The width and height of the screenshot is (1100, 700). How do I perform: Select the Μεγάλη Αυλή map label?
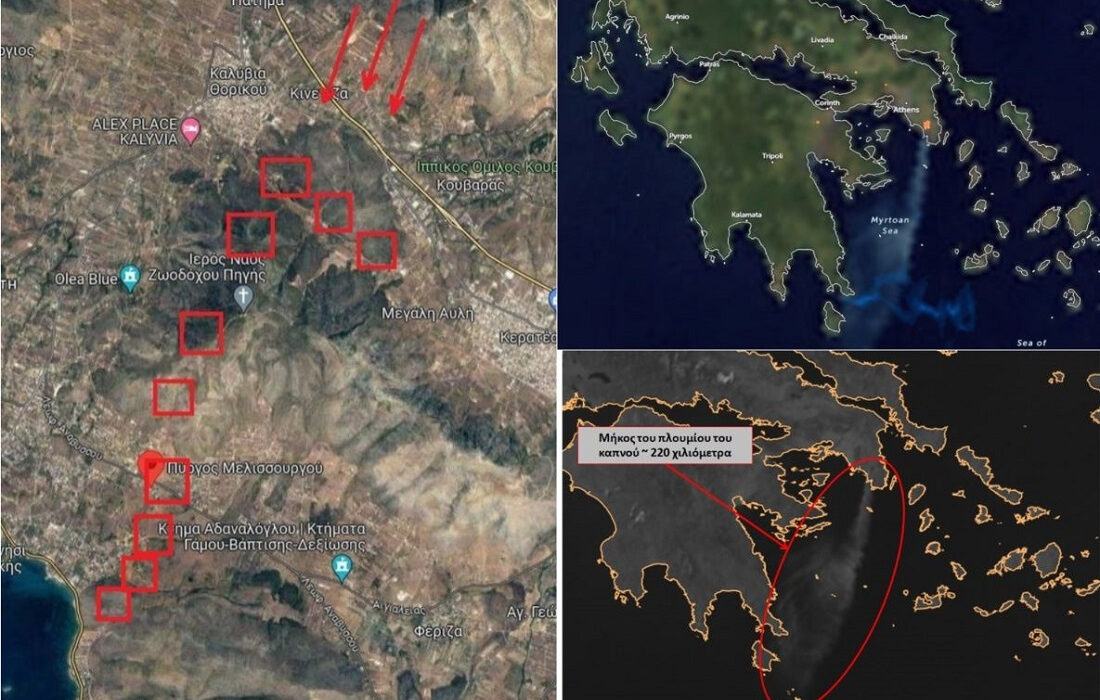(x=427, y=314)
